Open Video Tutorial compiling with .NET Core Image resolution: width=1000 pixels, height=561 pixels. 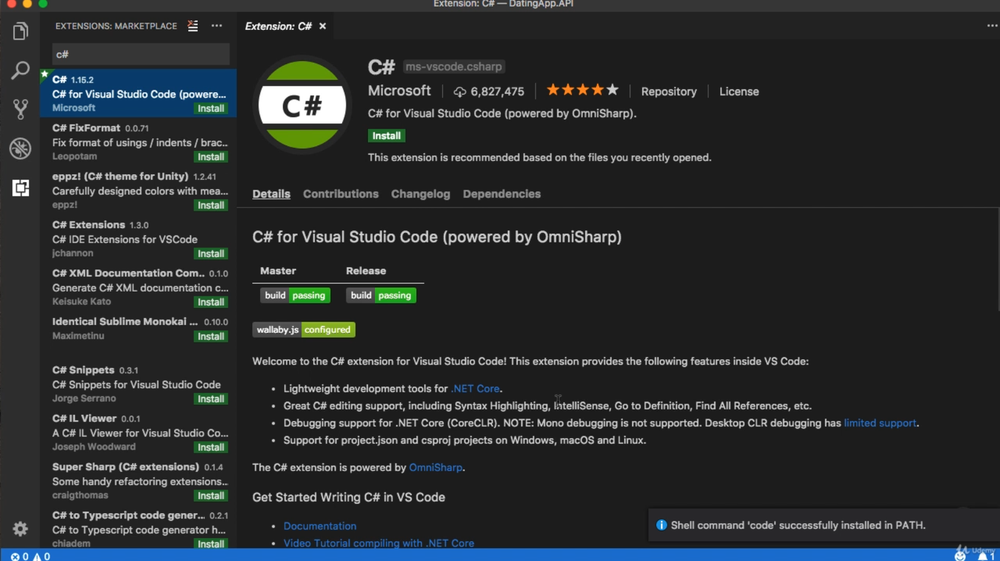(x=379, y=543)
